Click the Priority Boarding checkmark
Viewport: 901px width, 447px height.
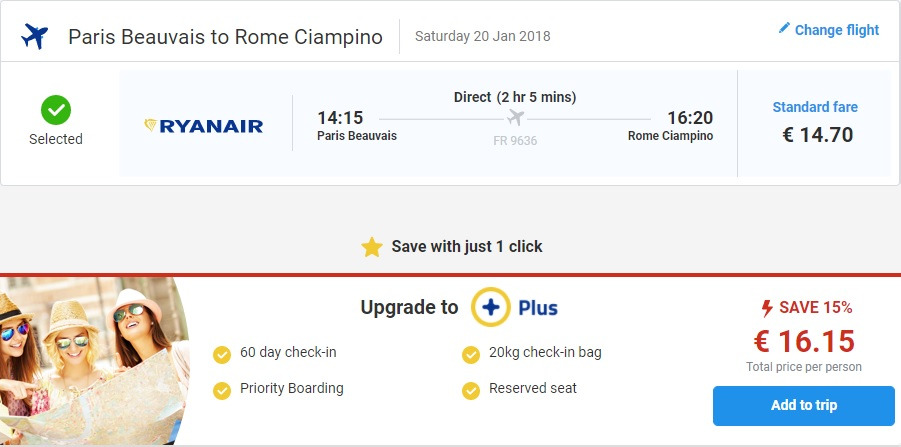click(222, 389)
